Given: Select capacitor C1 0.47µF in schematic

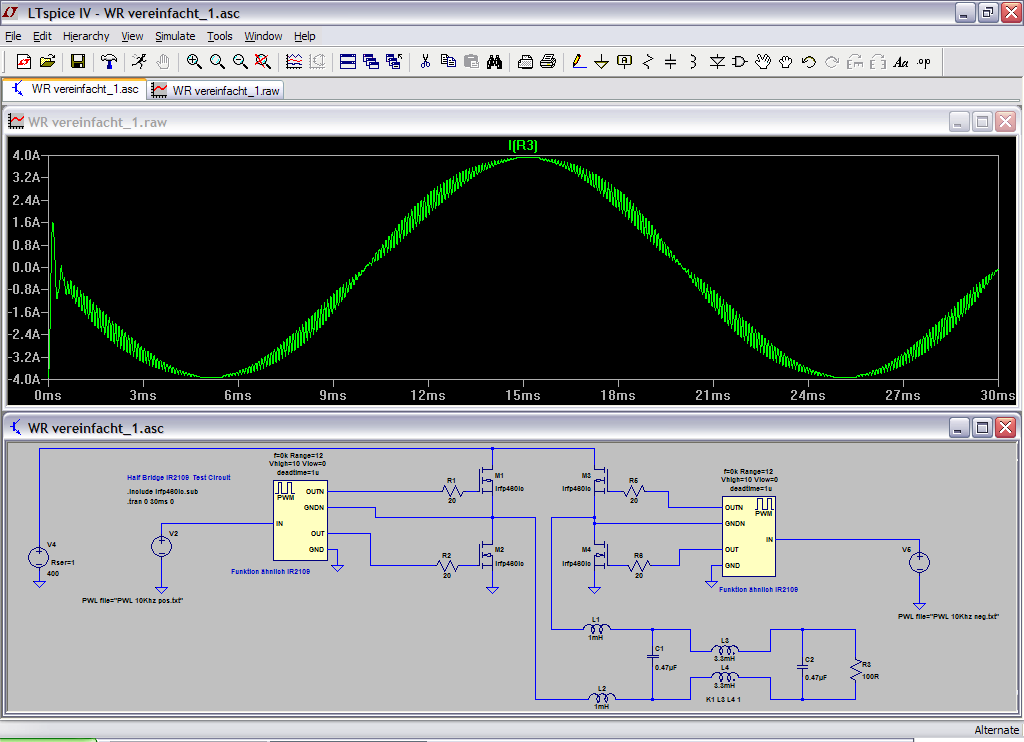Looking at the screenshot, I should tap(652, 657).
